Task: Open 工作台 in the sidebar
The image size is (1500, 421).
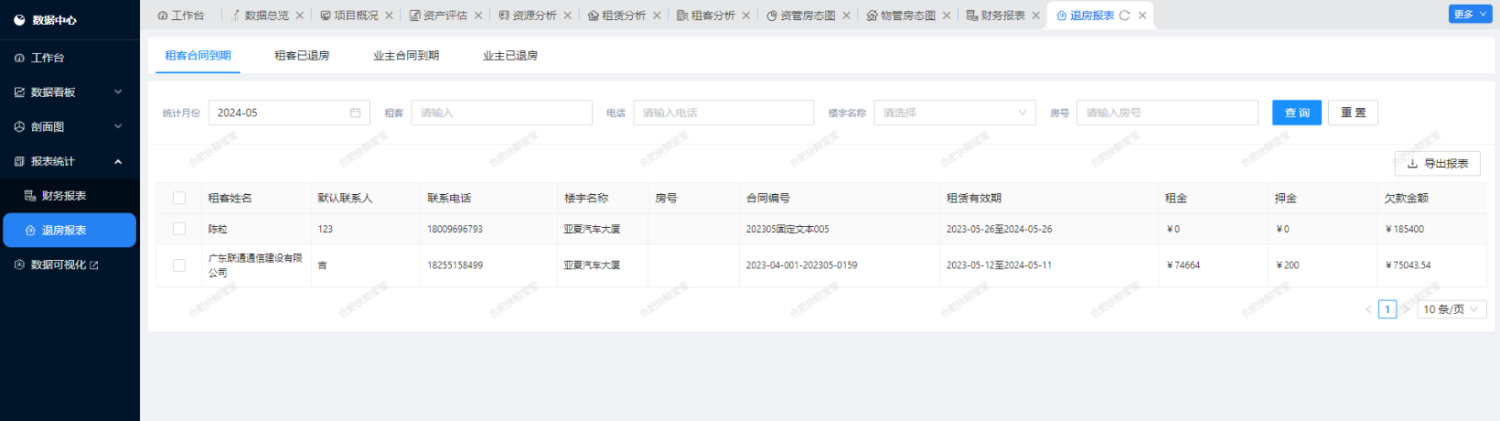Action: click(x=69, y=58)
